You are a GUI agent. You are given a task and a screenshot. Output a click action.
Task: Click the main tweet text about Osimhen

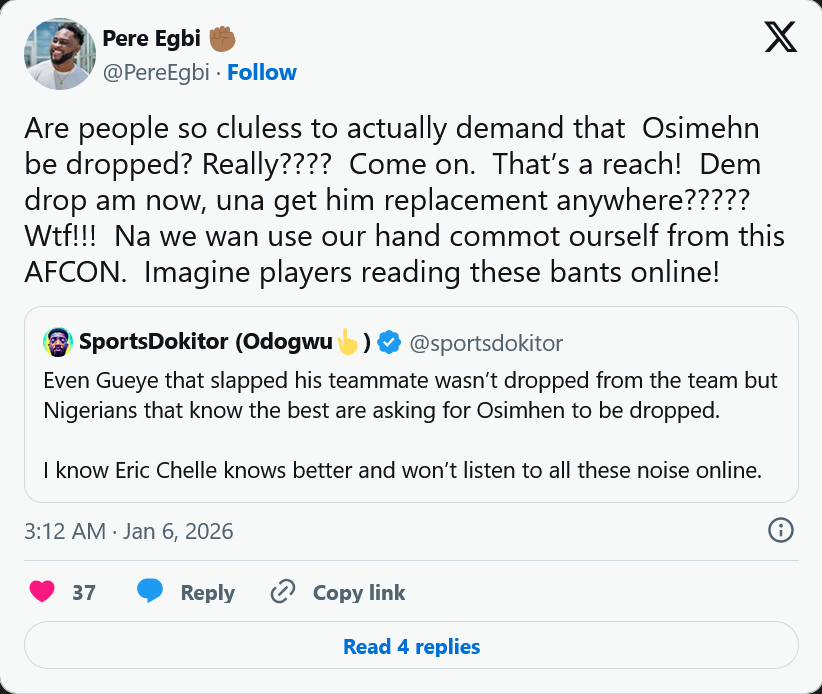point(404,201)
